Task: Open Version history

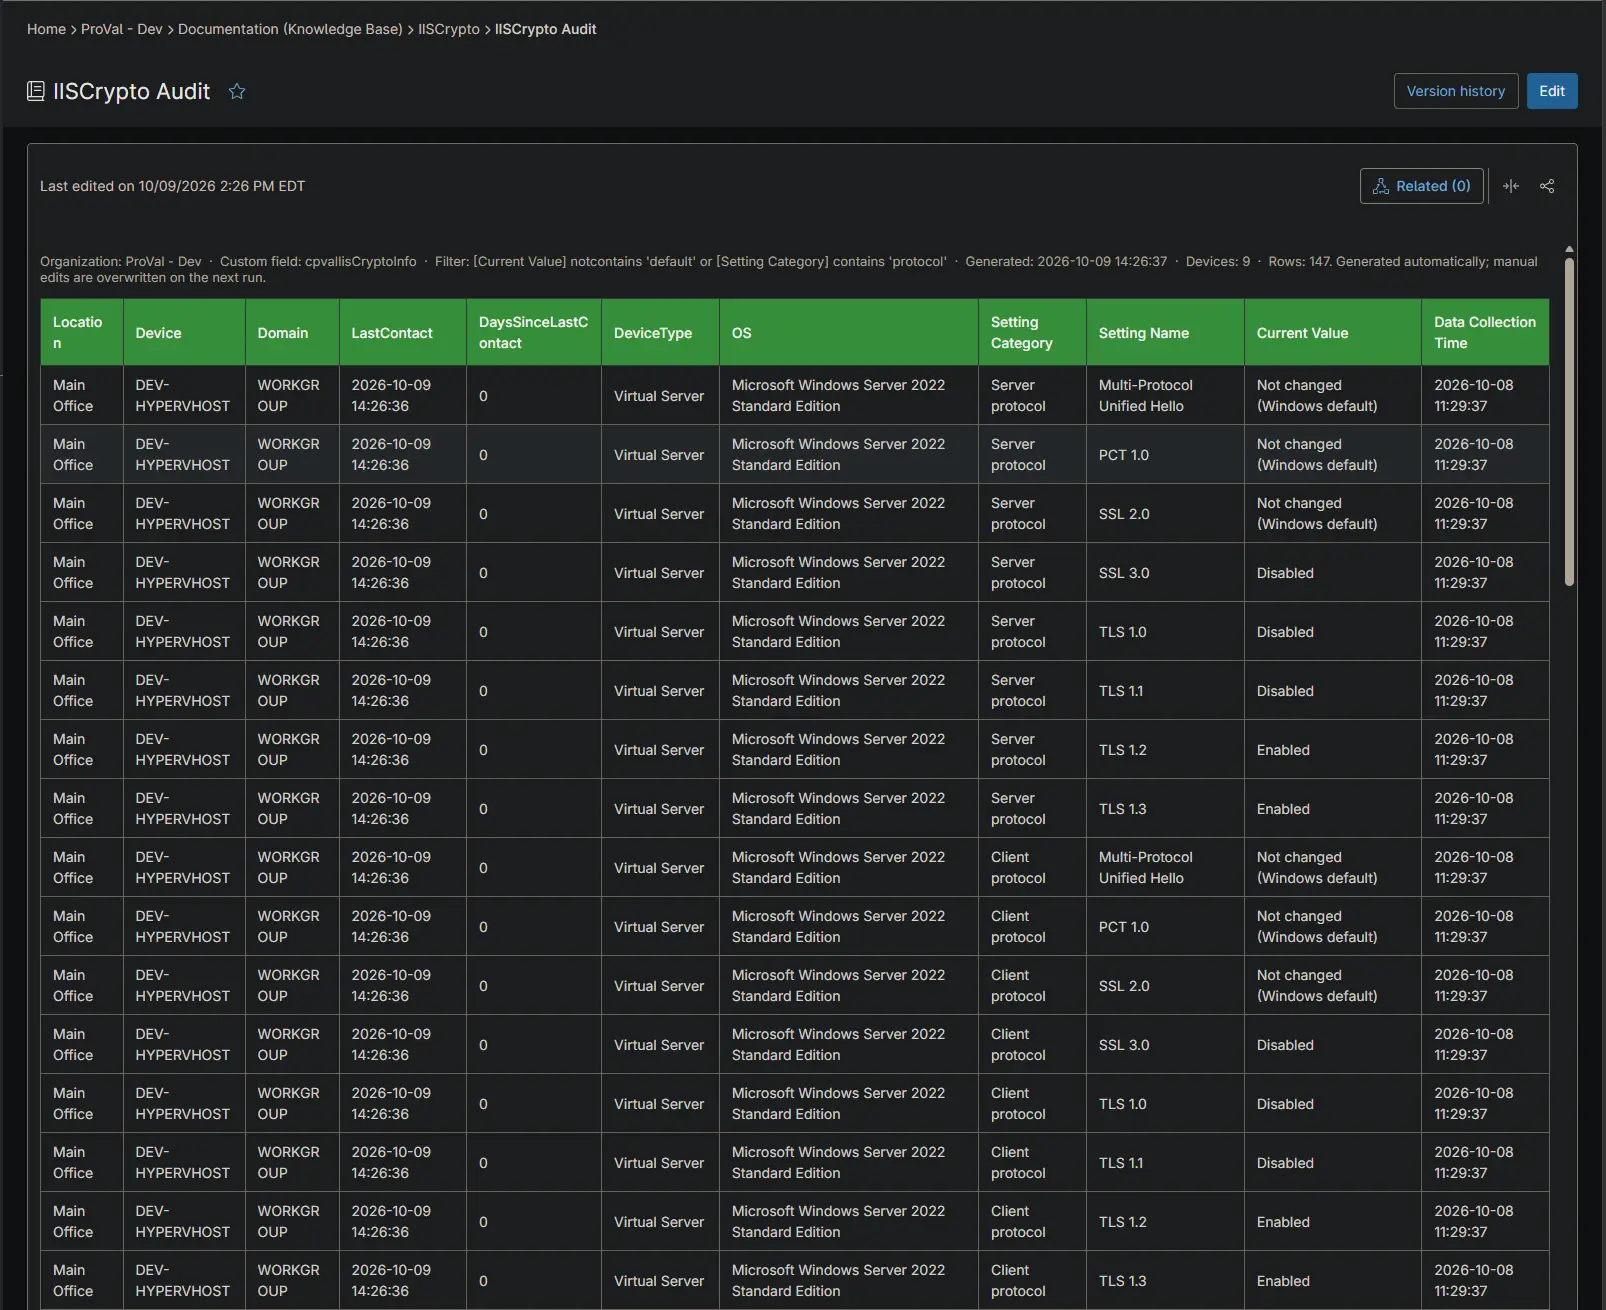Action: (x=1456, y=91)
